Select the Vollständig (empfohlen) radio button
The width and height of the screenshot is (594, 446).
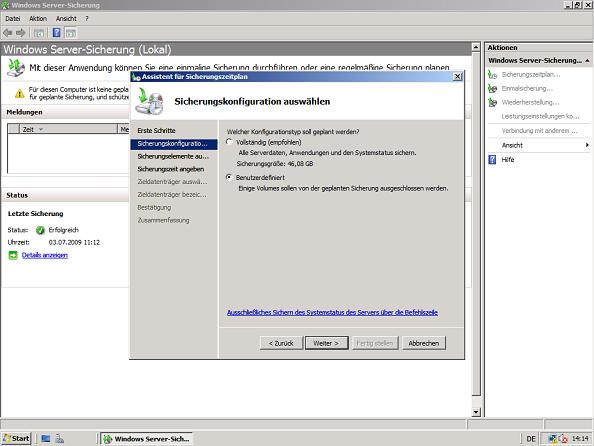pos(229,142)
